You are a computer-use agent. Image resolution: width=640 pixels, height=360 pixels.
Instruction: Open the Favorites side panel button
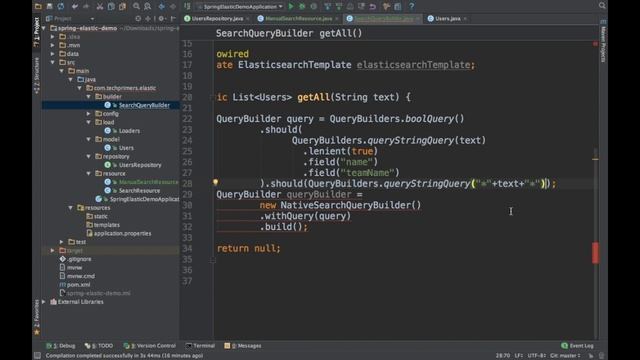37,317
